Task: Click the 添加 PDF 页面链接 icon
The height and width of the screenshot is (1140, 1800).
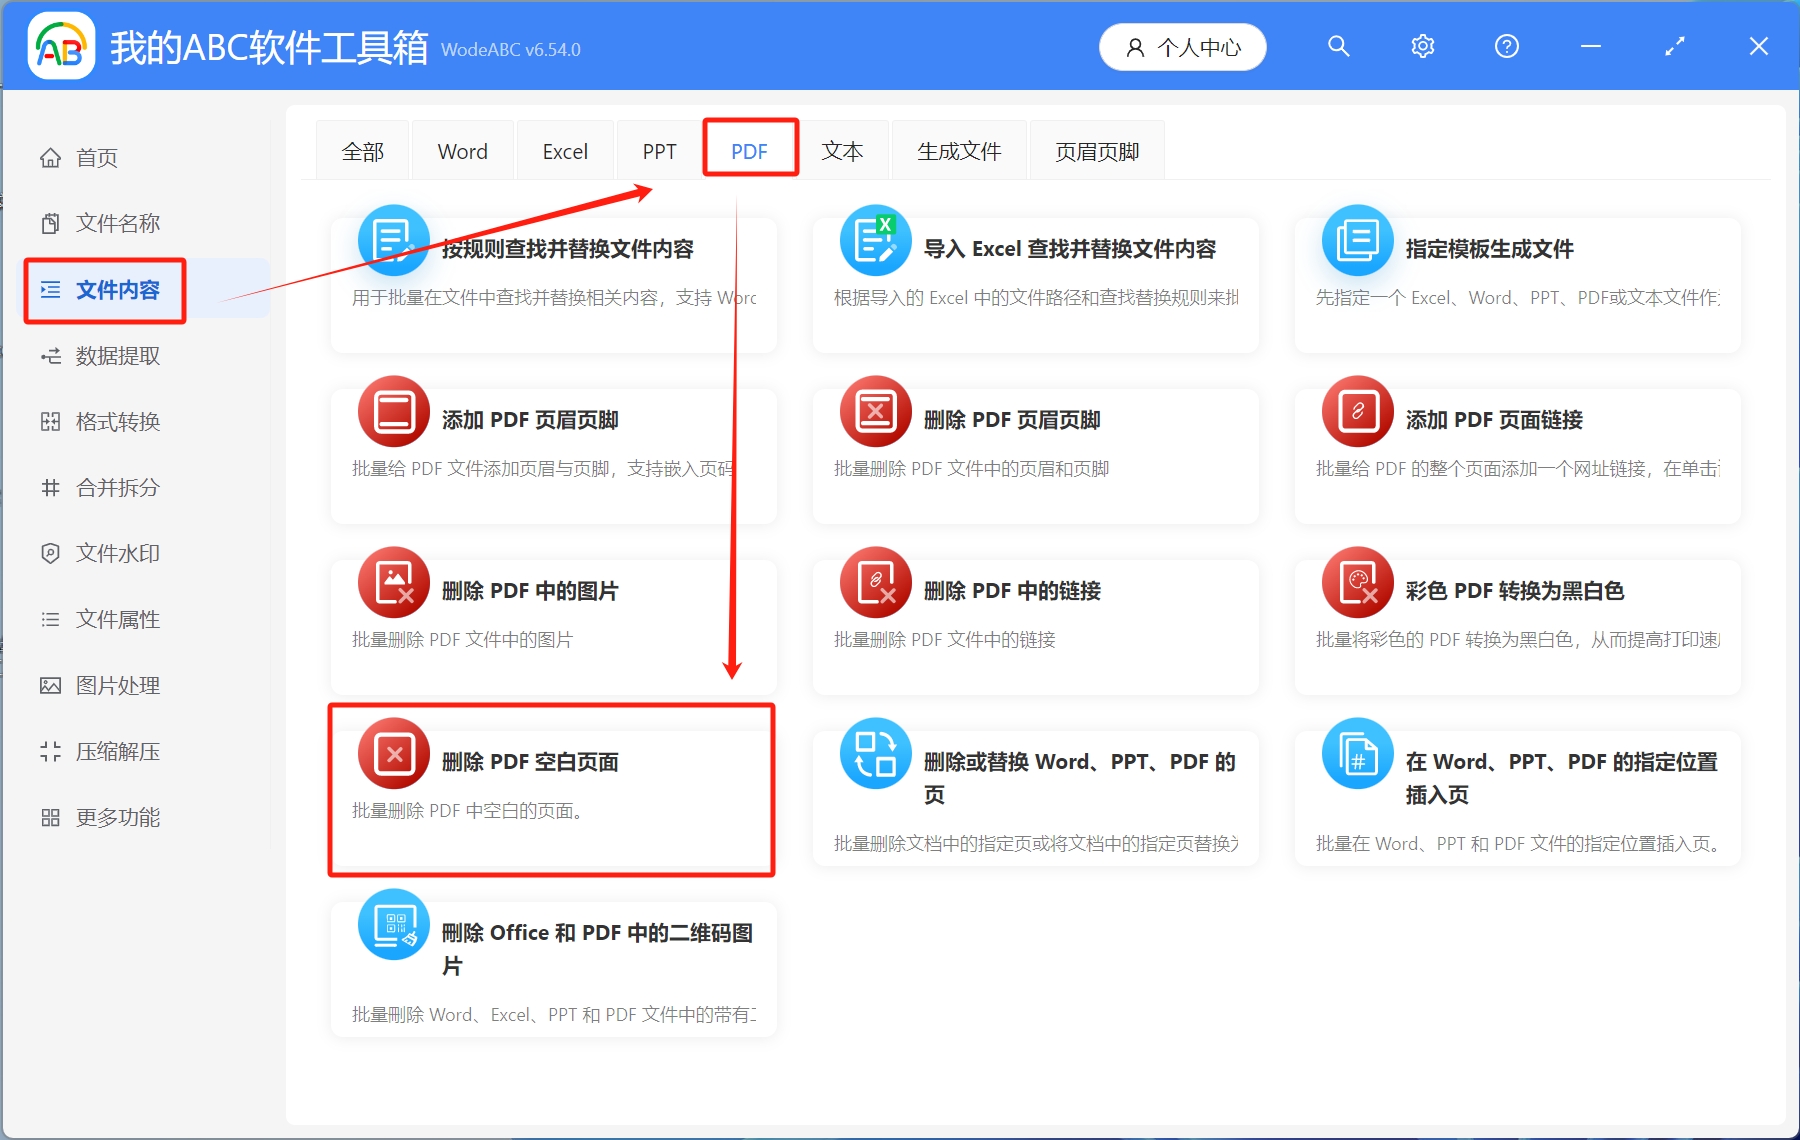Action: (x=1356, y=411)
